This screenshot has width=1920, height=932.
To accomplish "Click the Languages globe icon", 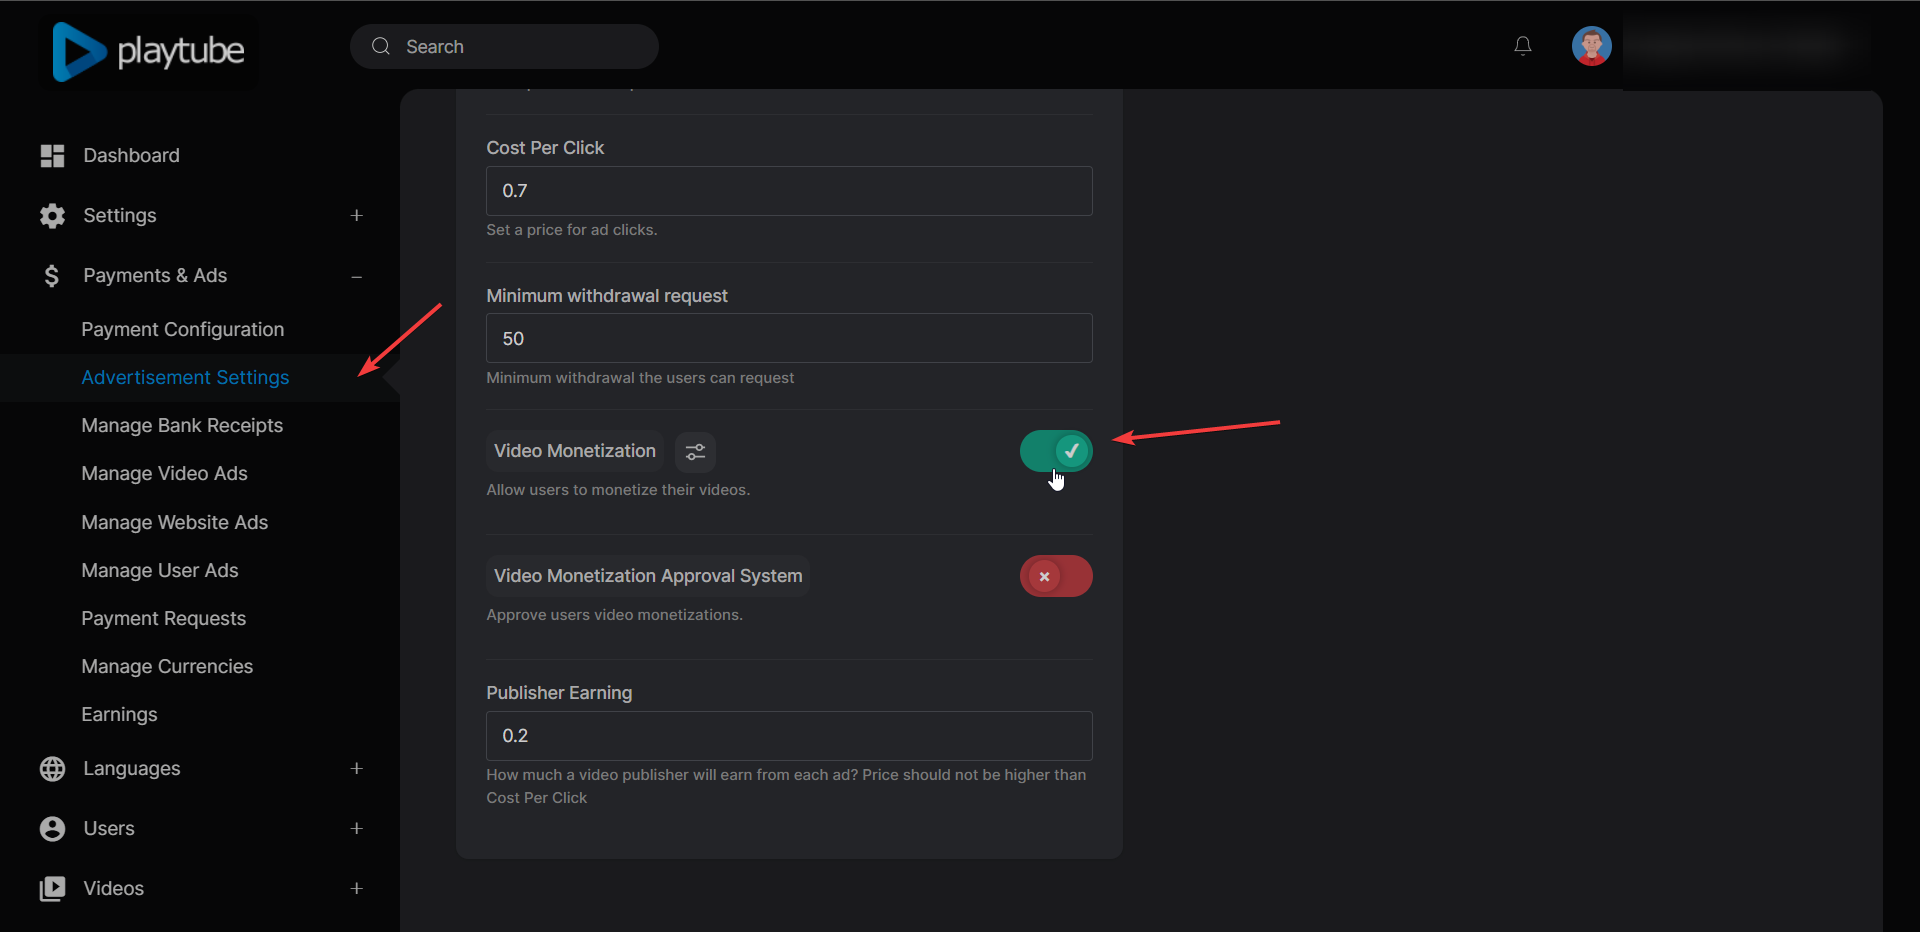I will point(52,769).
